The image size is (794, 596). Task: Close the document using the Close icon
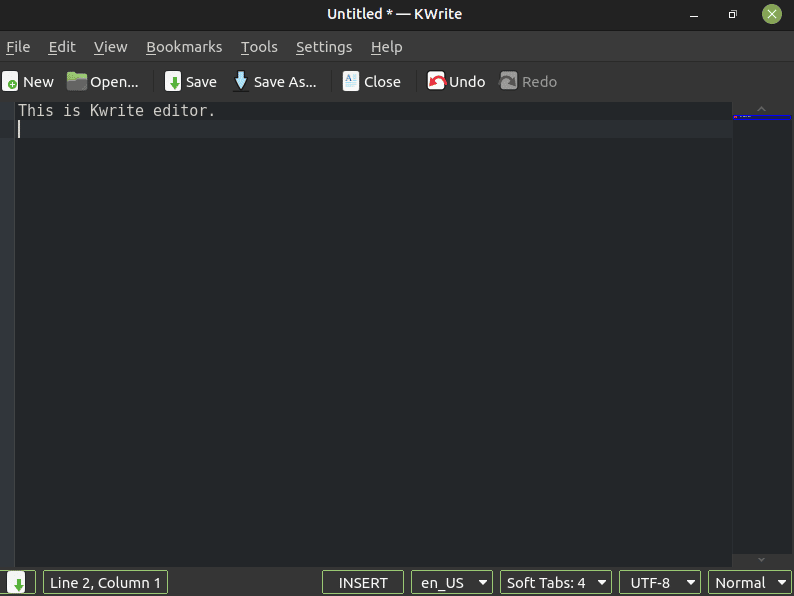pos(351,82)
